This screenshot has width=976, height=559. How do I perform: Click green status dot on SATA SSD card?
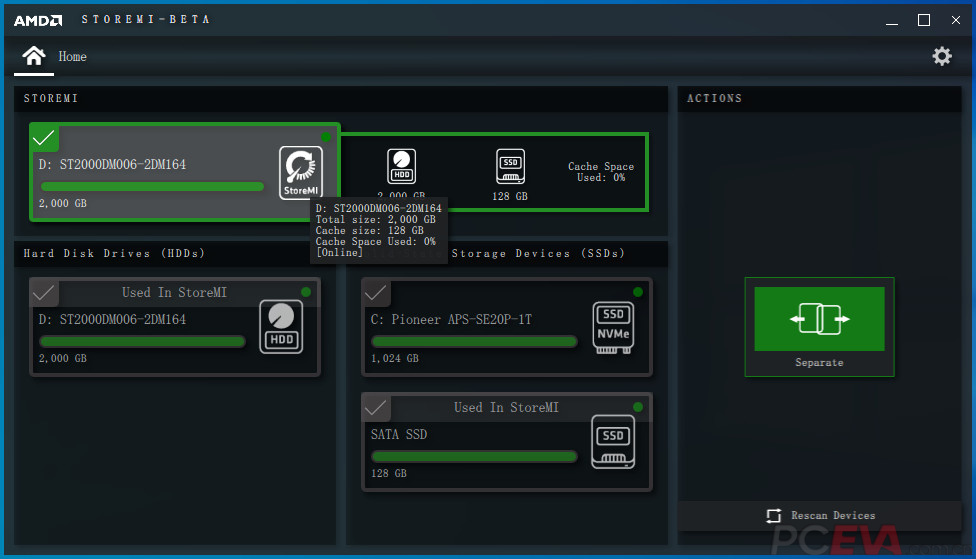coord(637,407)
